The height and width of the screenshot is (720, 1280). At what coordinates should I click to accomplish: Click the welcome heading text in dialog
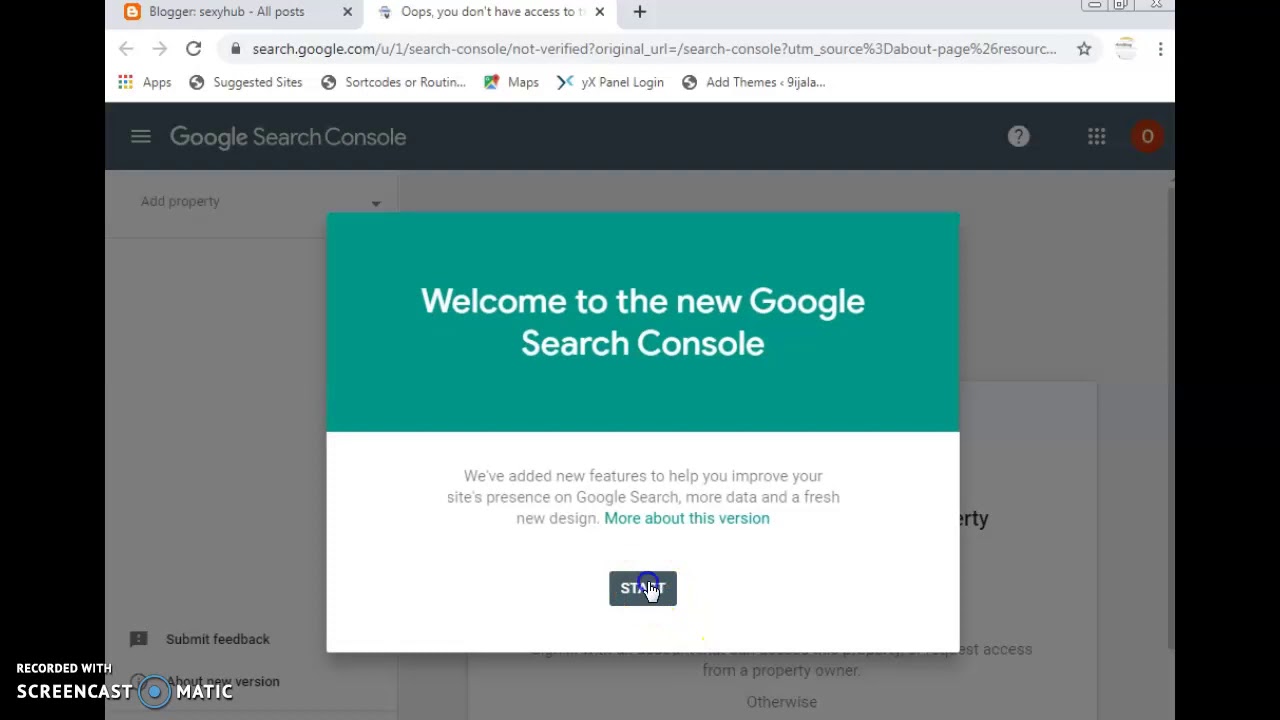tap(643, 322)
